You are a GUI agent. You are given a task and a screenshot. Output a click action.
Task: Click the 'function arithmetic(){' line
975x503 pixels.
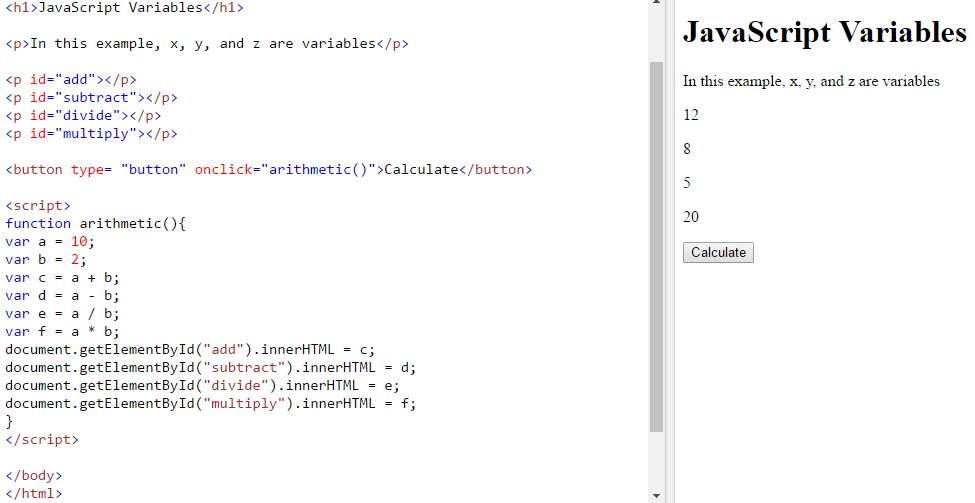[x=96, y=224]
